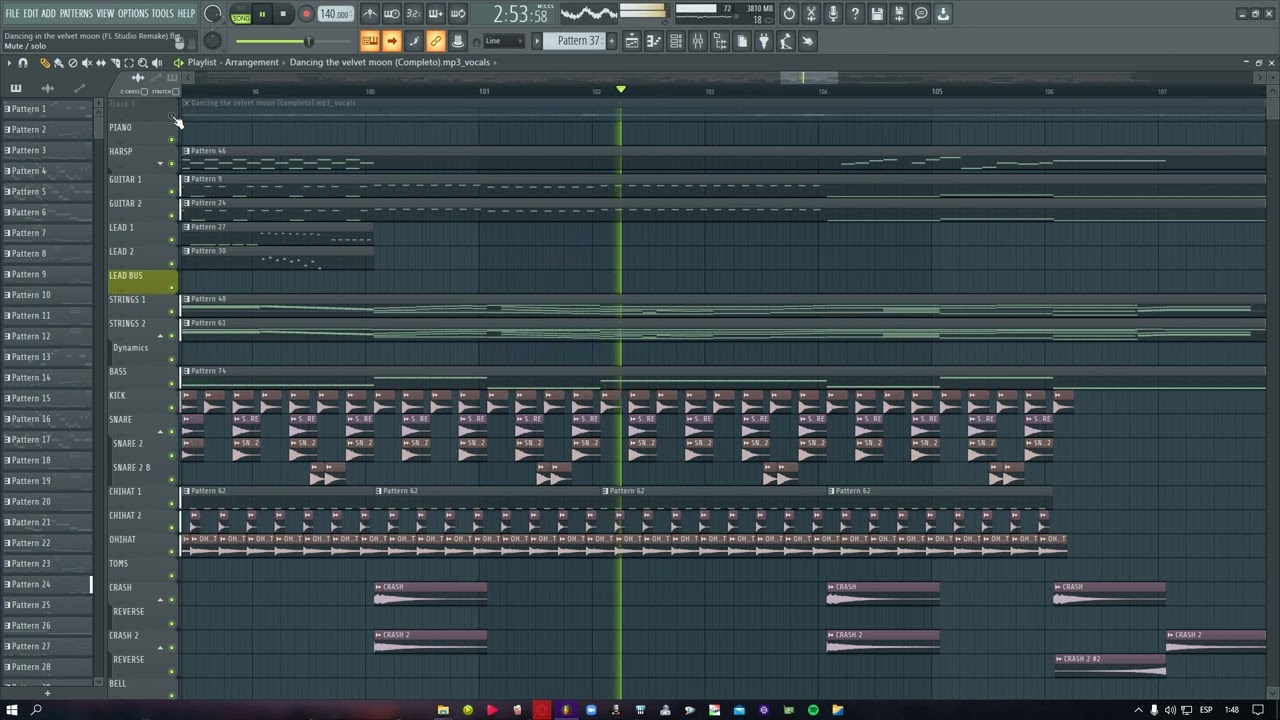Viewport: 1280px width, 720px height.
Task: Click the microphone one-click recording icon
Action: [x=833, y=14]
